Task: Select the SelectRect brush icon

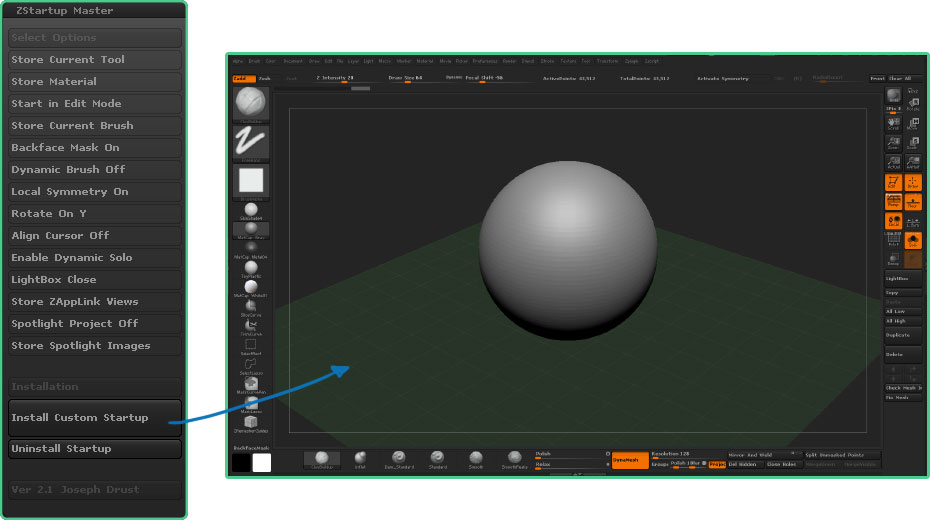Action: [250, 346]
